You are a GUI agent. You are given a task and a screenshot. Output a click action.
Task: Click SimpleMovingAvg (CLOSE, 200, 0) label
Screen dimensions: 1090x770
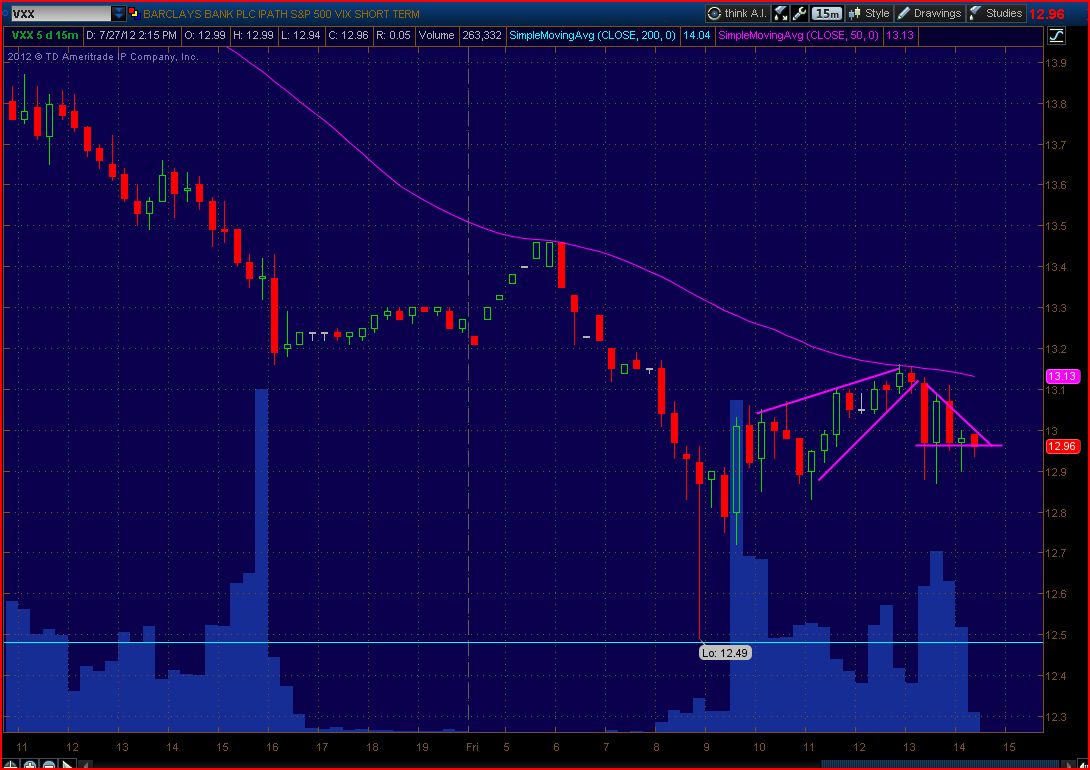point(592,35)
